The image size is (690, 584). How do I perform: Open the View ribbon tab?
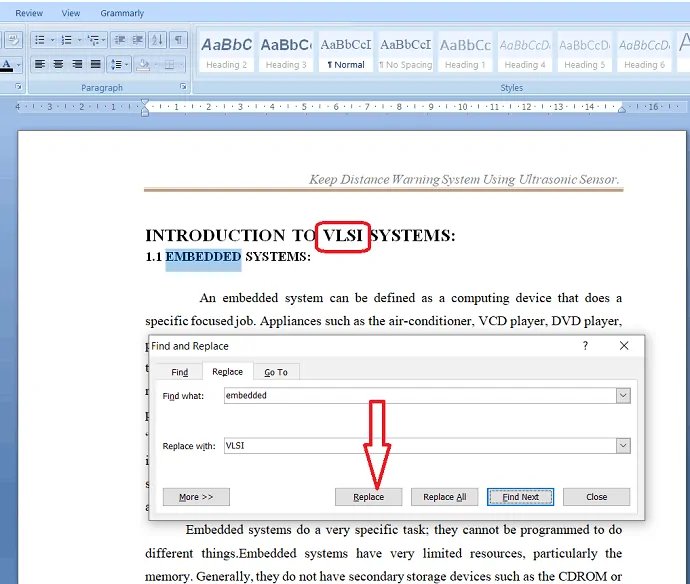(70, 13)
